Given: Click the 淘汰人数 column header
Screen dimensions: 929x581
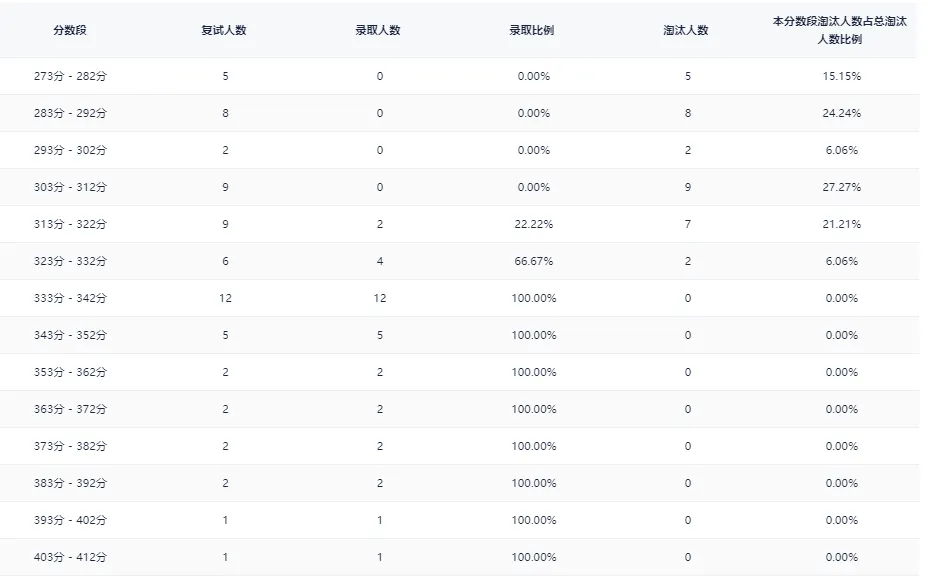Looking at the screenshot, I should tap(686, 30).
